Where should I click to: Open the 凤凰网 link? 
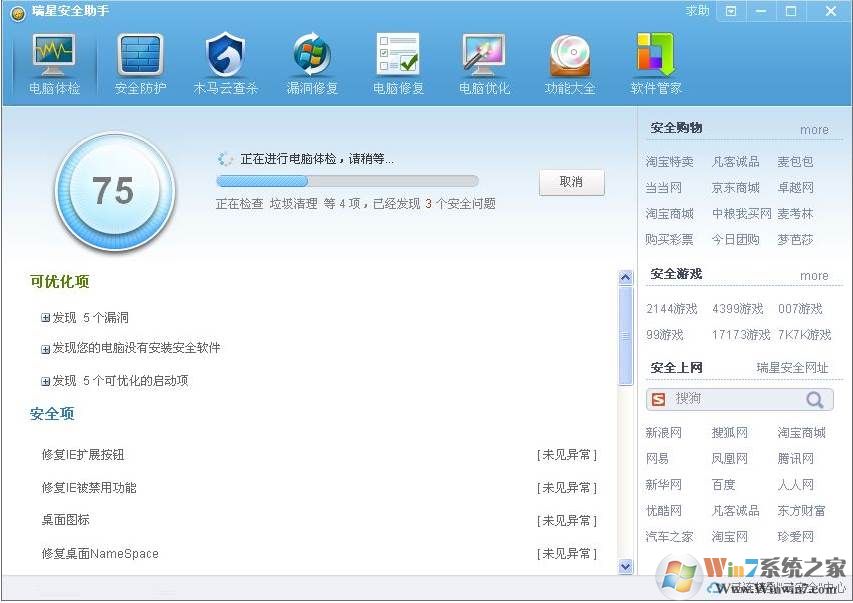pos(730,459)
